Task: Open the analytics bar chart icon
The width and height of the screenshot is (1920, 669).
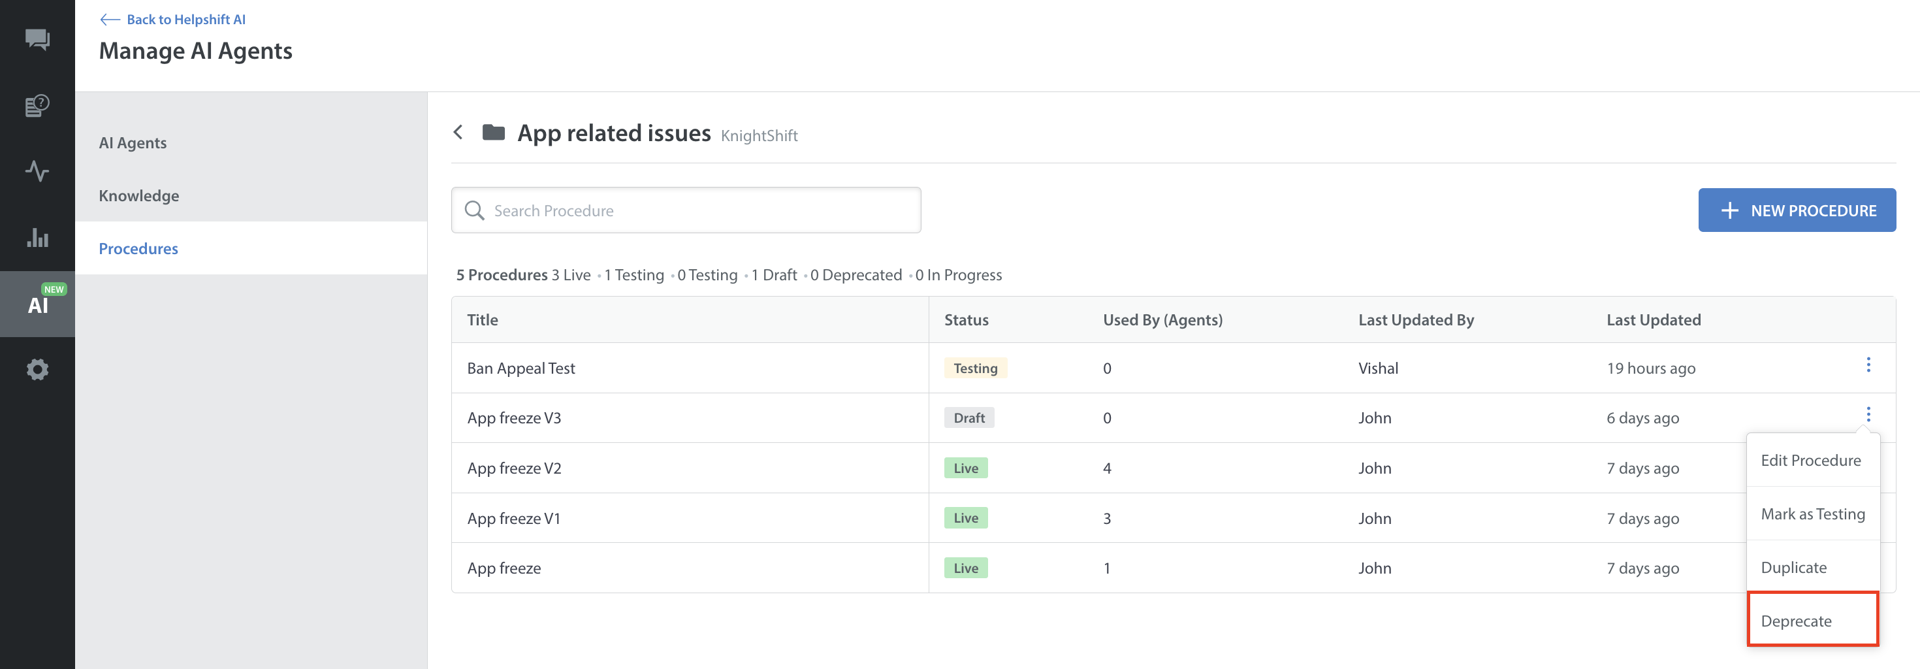Action: 37,238
